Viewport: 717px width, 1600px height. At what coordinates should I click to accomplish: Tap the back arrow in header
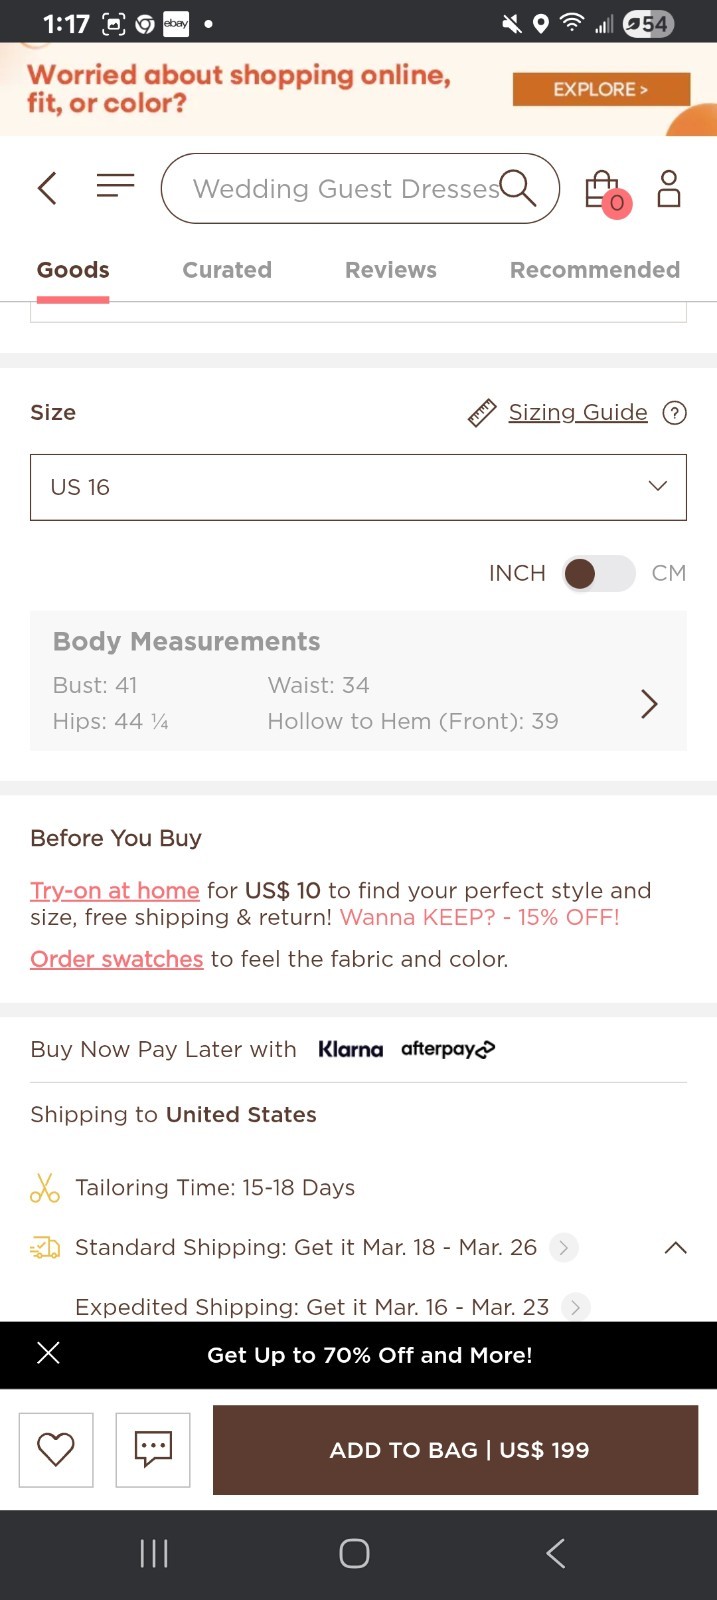47,188
